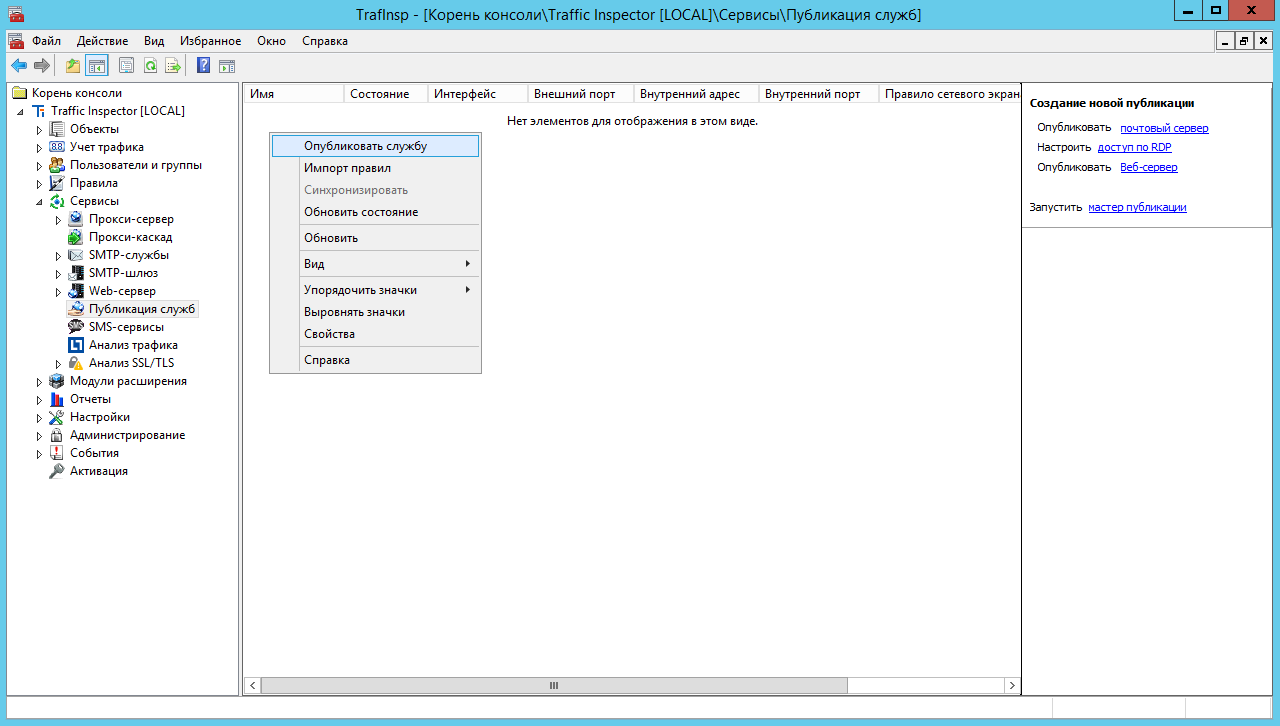This screenshot has width=1280, height=726.
Task: Click the Веб-сервер link
Action: click(x=1149, y=167)
